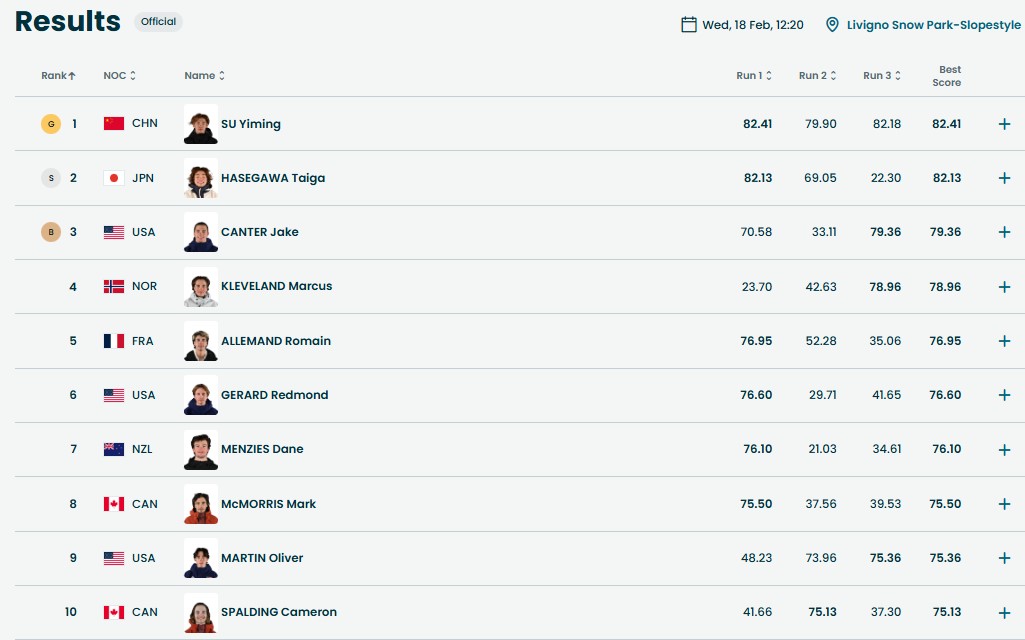Click the gold medal icon for rank 1
1025x640 pixels.
[x=50, y=124]
